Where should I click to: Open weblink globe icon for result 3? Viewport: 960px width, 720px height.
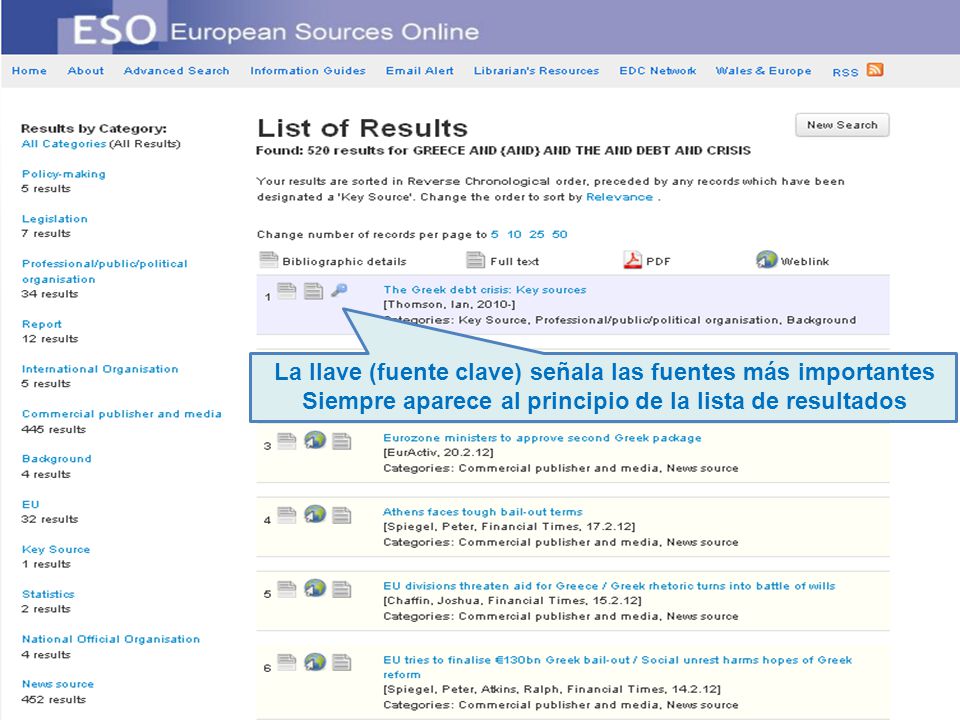315,440
